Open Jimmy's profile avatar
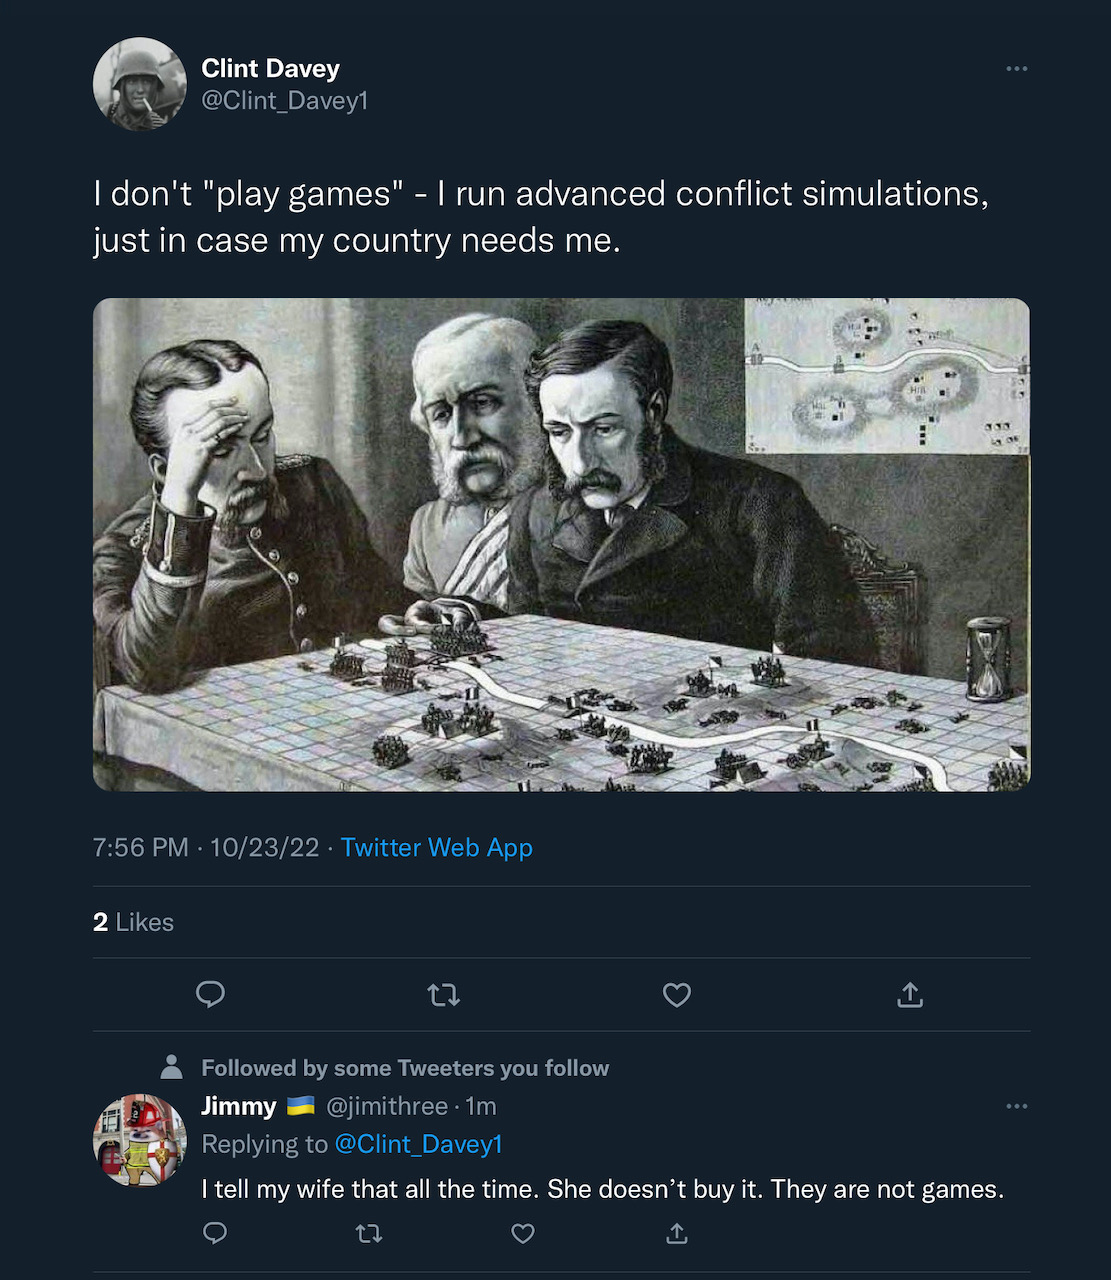The image size is (1111, 1280). 140,1140
